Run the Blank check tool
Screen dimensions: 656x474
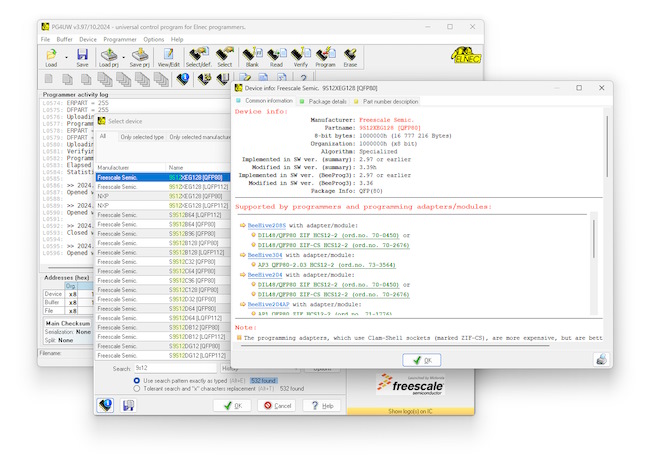[252, 57]
